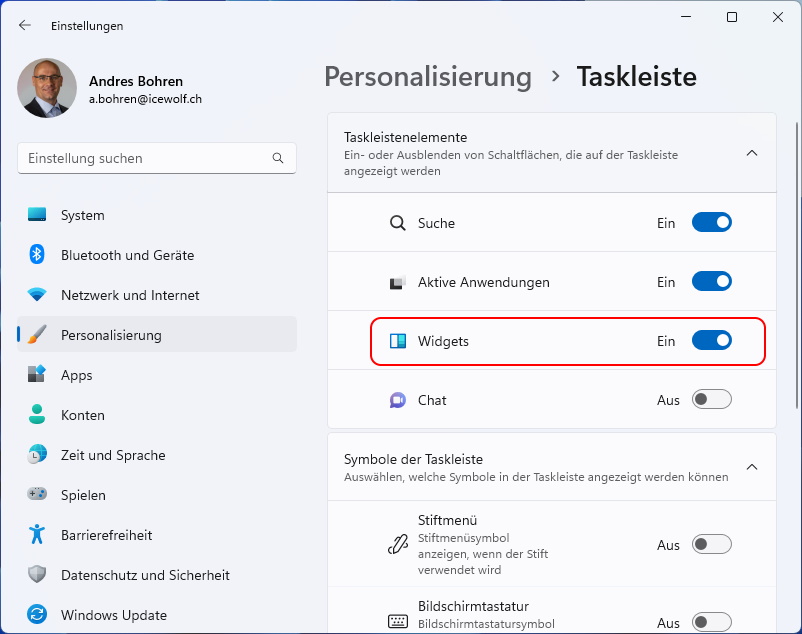Turn off the Widgets toggle
The height and width of the screenshot is (634, 802).
click(711, 341)
